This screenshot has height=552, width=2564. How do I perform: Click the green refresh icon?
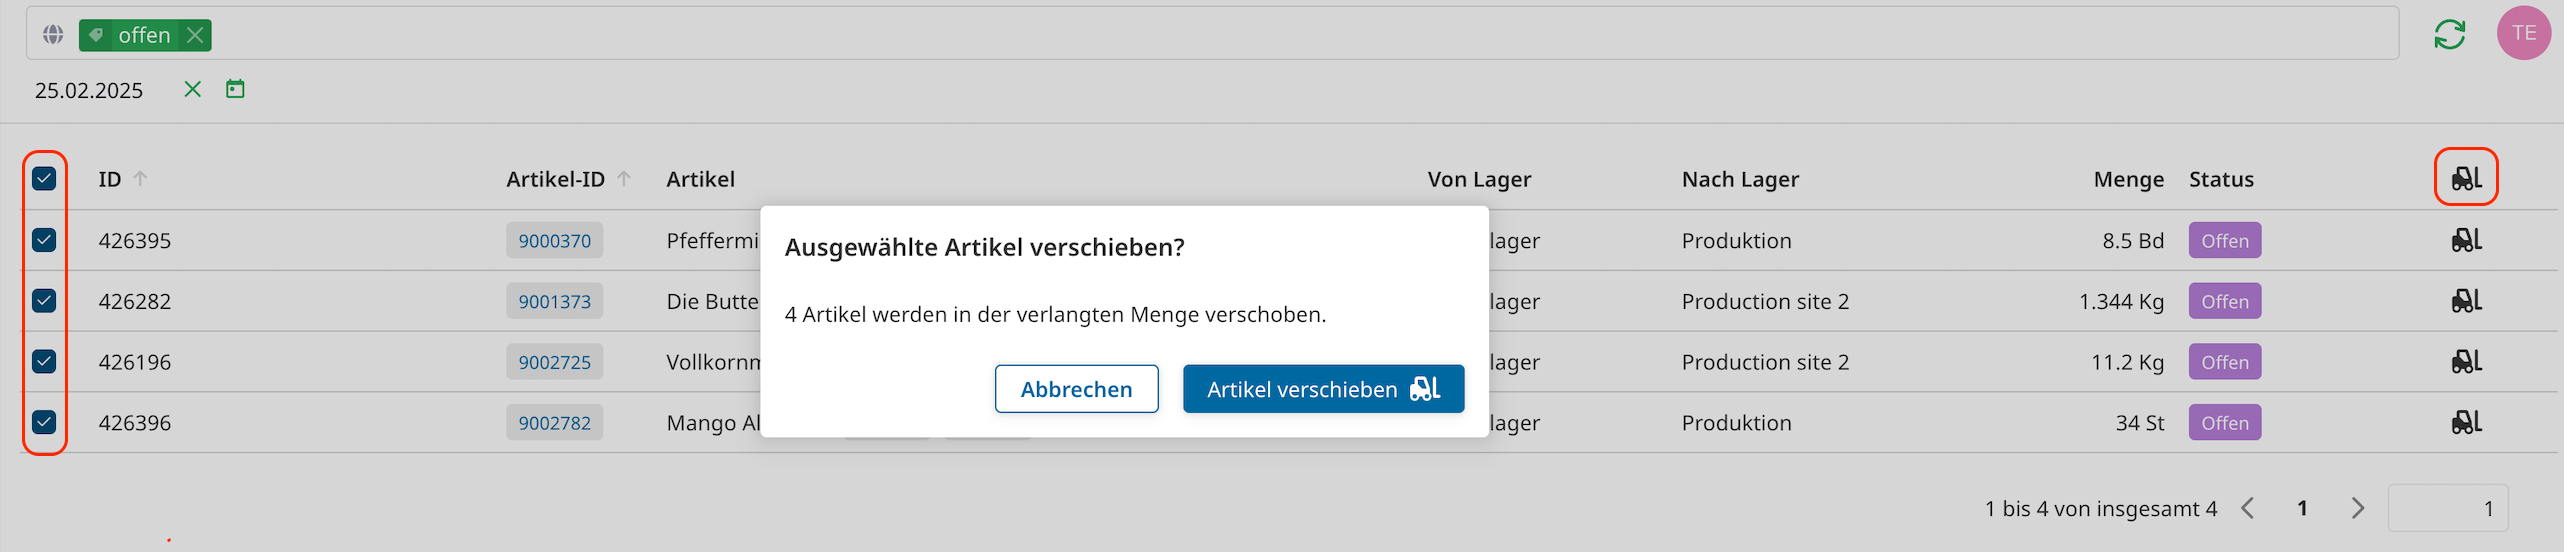(2449, 34)
